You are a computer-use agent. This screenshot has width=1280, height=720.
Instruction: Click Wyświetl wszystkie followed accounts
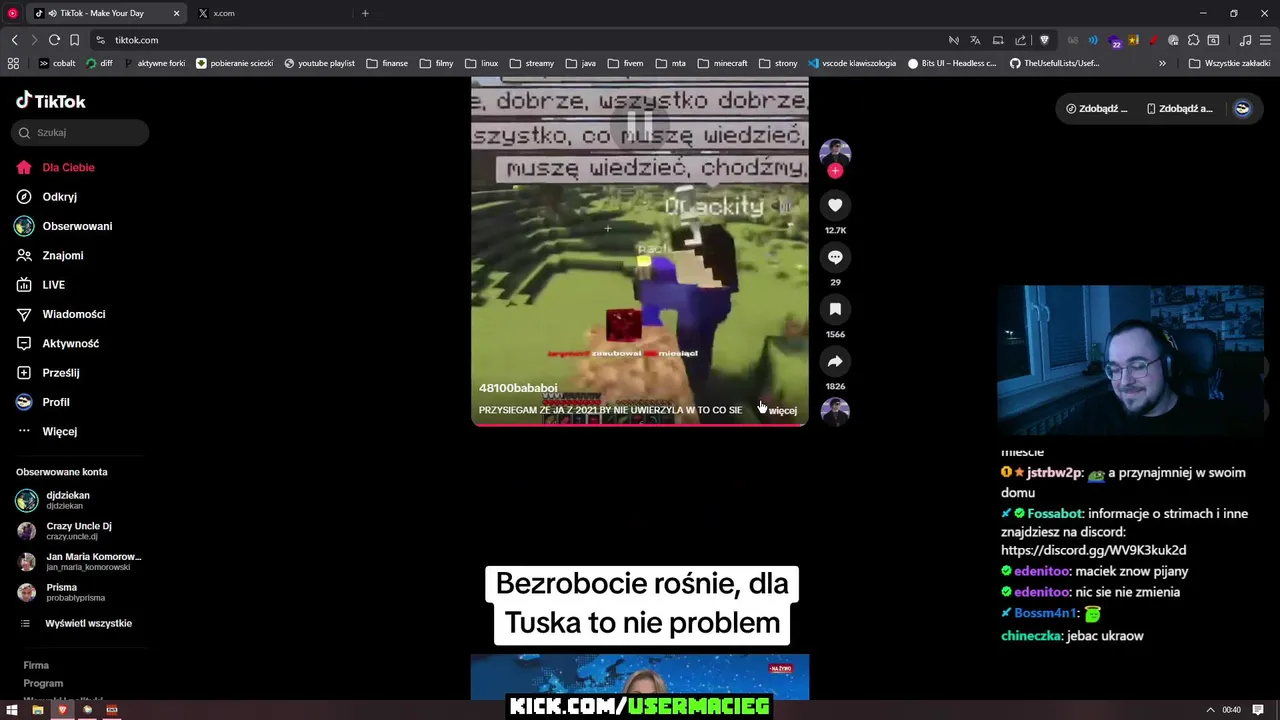point(88,623)
